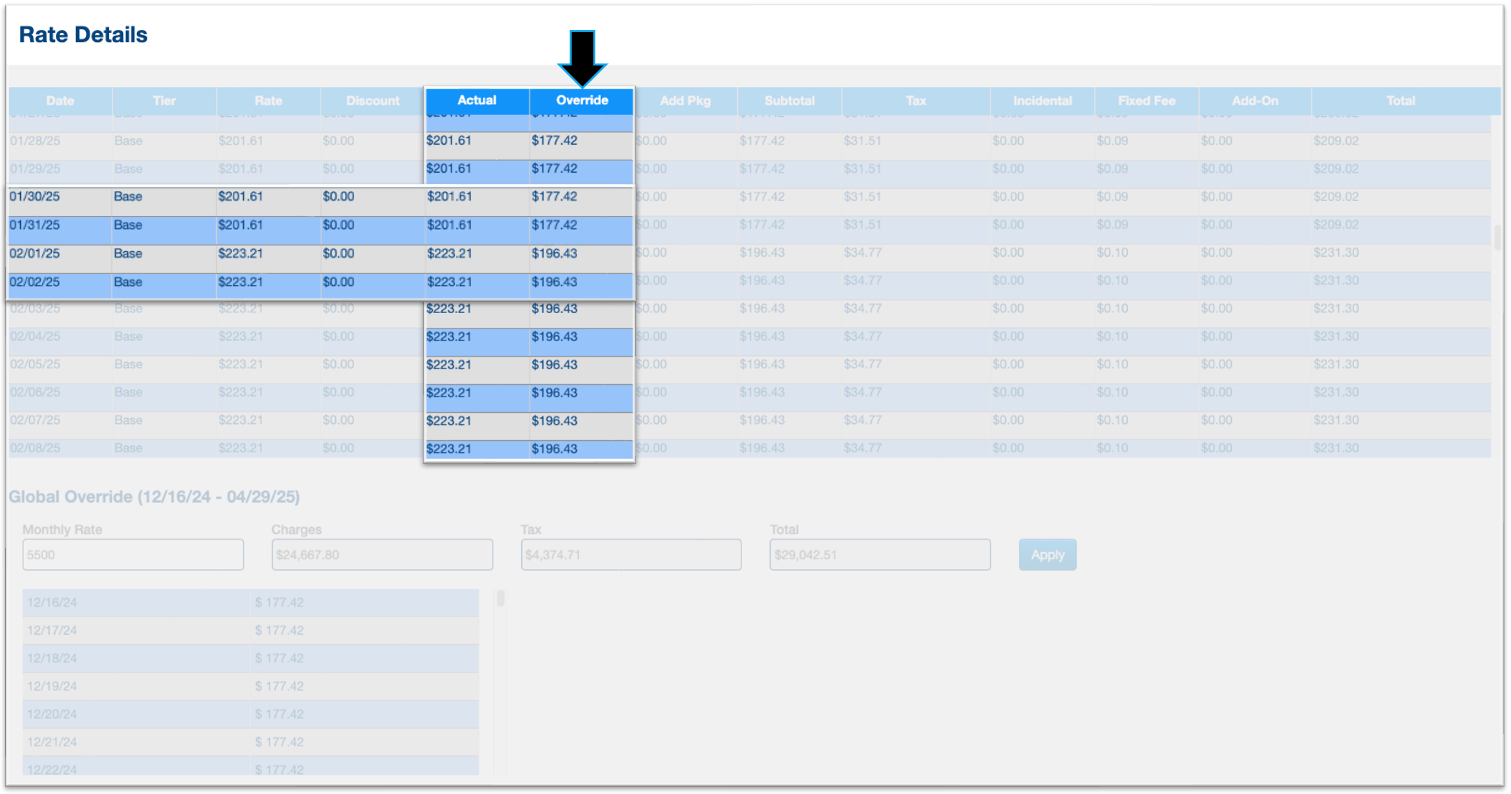Click the override list's vertical scrollbar
The height and width of the screenshot is (794, 1511).
501,600
